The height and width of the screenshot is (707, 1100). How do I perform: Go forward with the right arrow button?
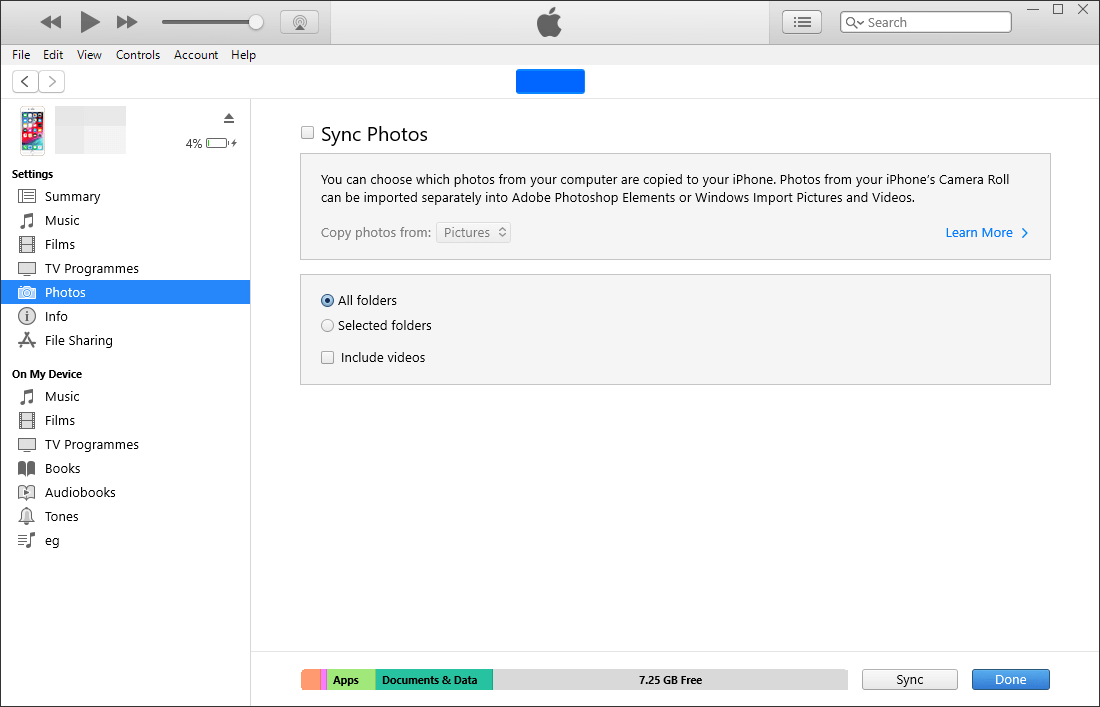pos(52,81)
